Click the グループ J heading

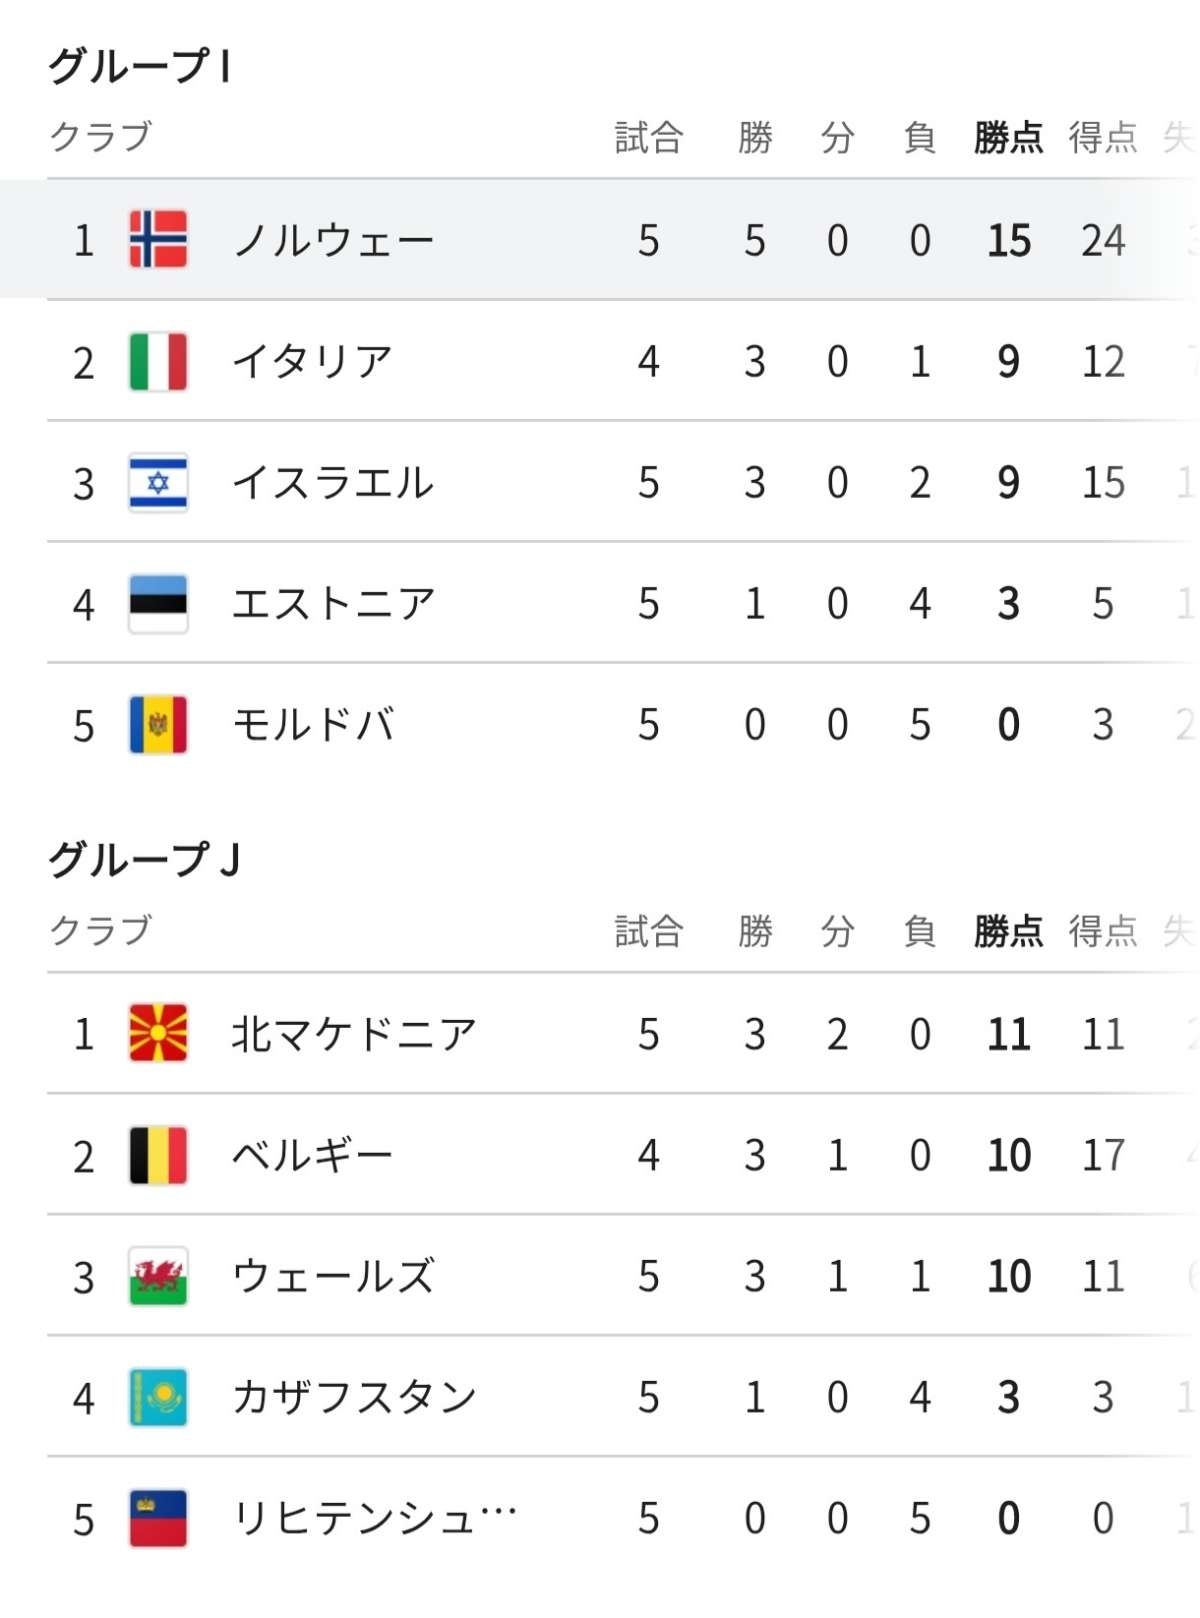tap(144, 859)
